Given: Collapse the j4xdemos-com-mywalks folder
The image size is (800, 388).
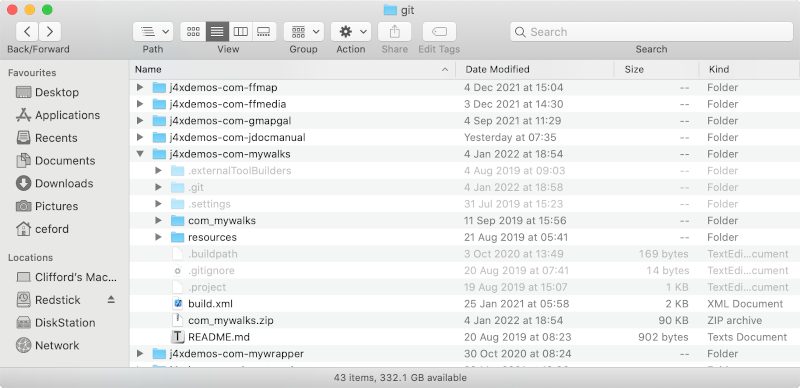Looking at the screenshot, I should (x=140, y=154).
